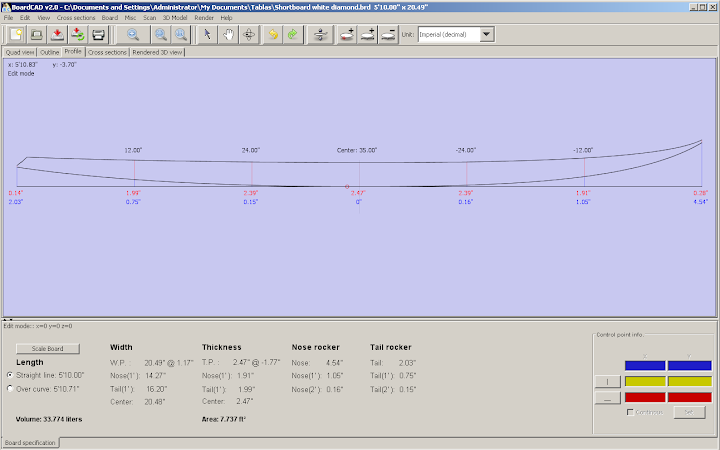Select the rotate view tool icon
Screen dimensions: 720x450
[x=249, y=34]
